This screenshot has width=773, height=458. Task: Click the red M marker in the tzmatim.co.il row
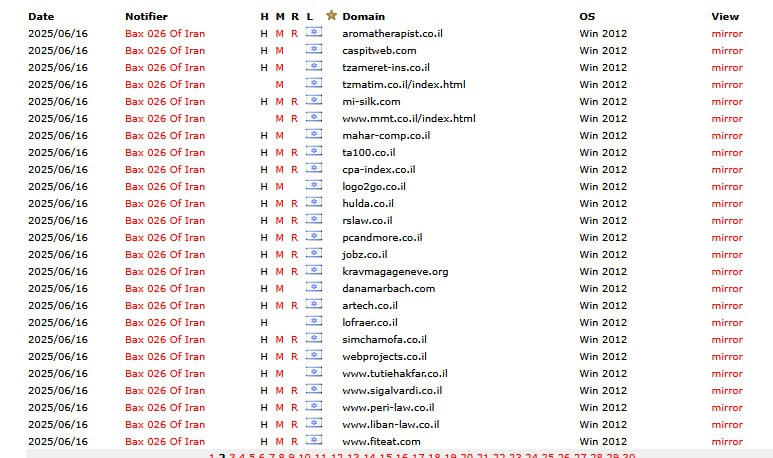(280, 85)
